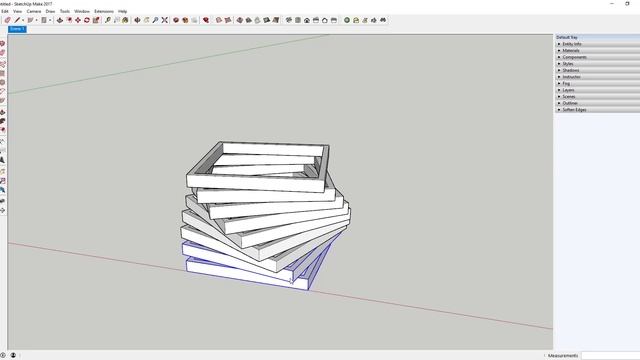Click the Zoom Extents tool

tap(164, 20)
